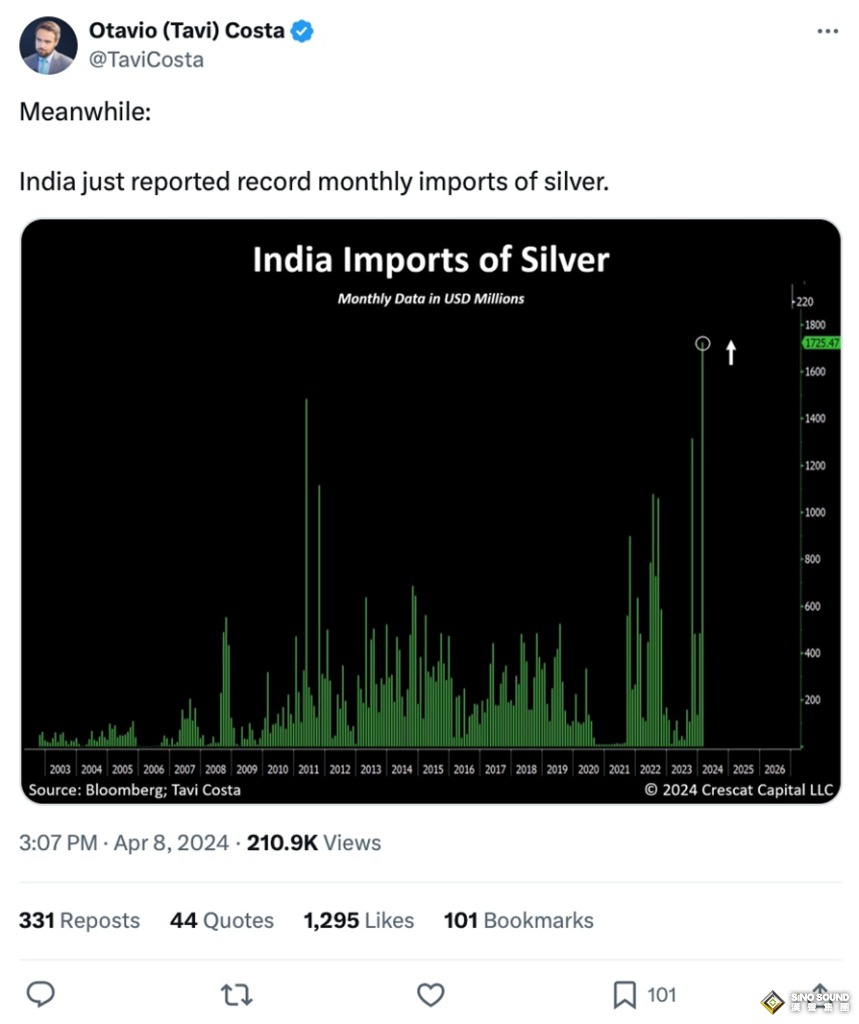Click the green 1725.47 value label
This screenshot has height=1024, width=859.
point(820,343)
